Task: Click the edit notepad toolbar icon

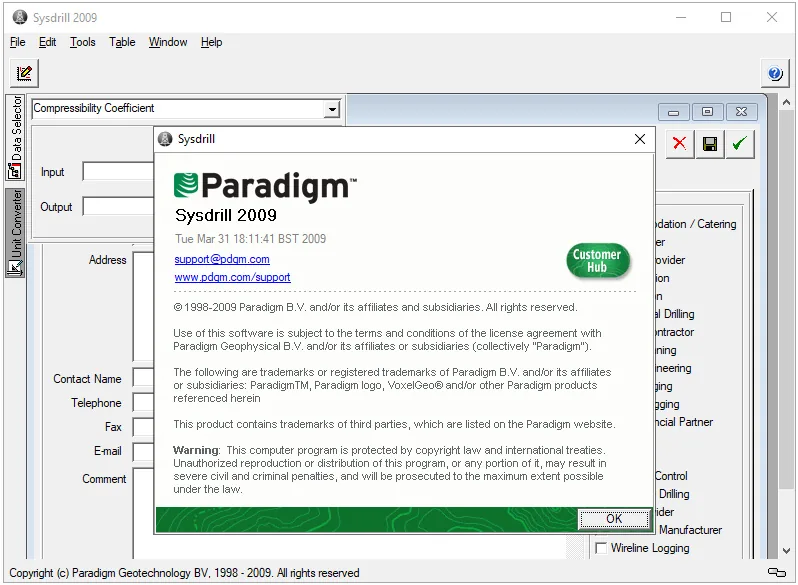Action: coord(24,73)
